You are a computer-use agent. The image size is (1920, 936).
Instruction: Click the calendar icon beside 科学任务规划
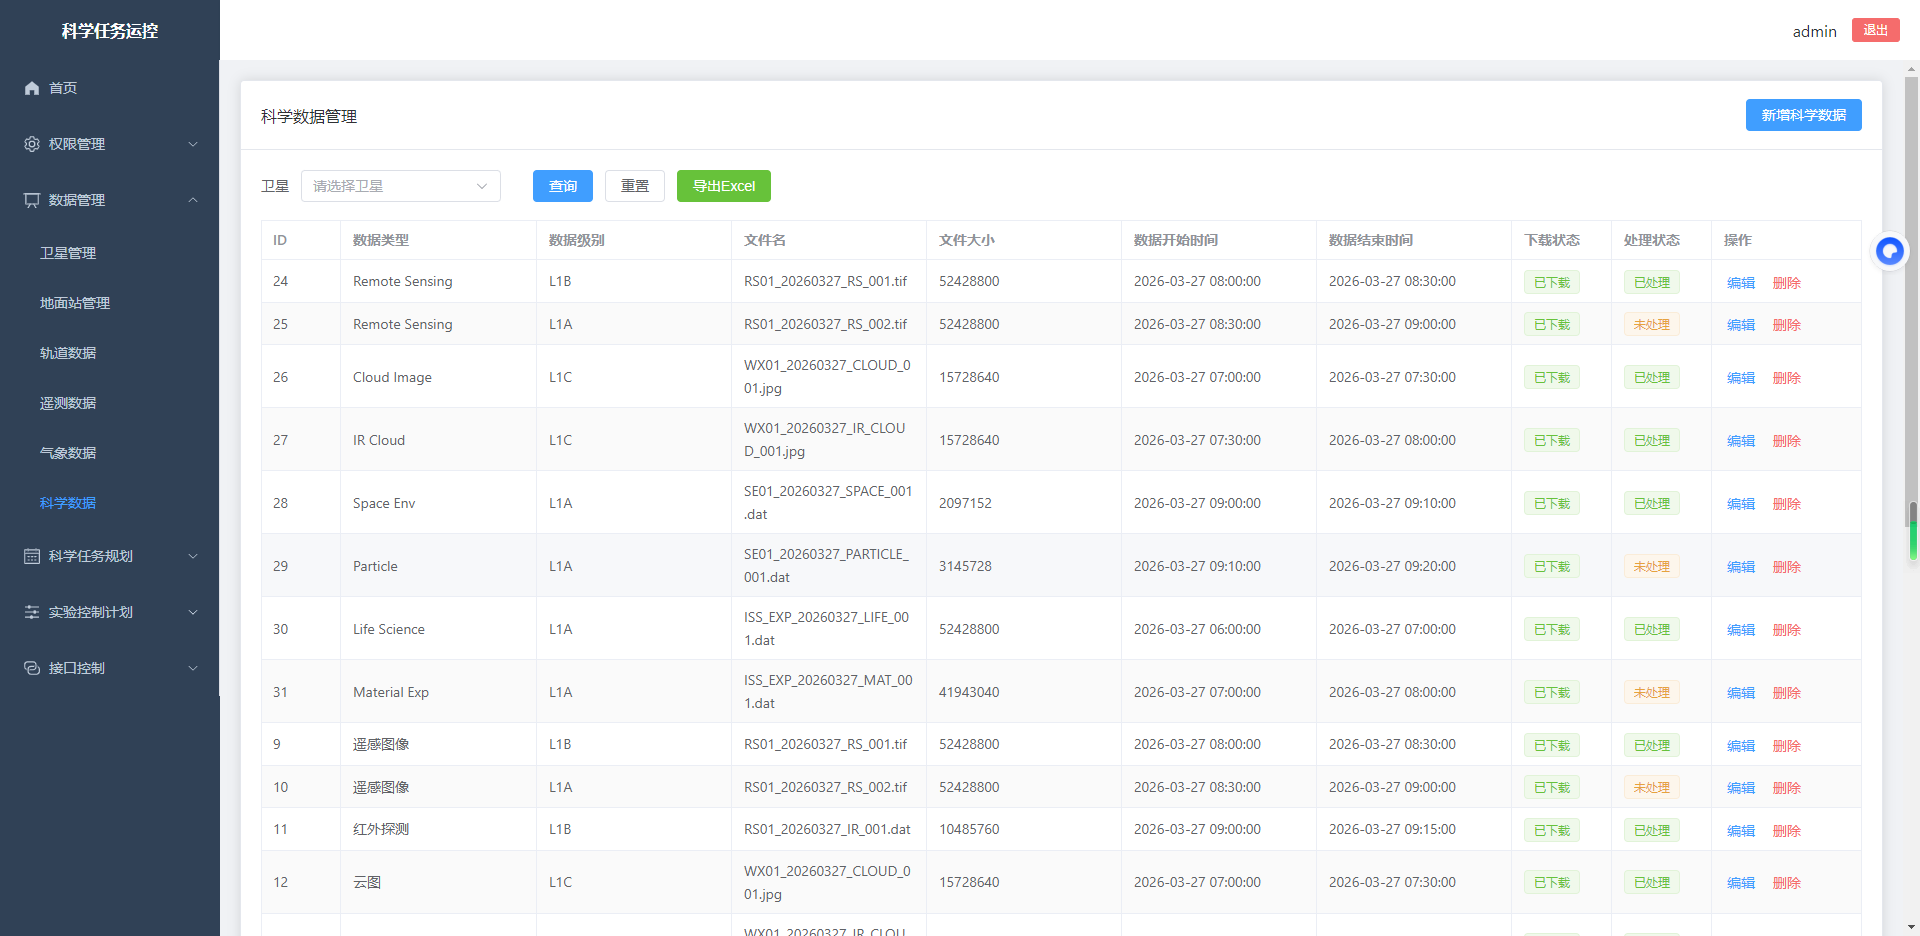(32, 556)
